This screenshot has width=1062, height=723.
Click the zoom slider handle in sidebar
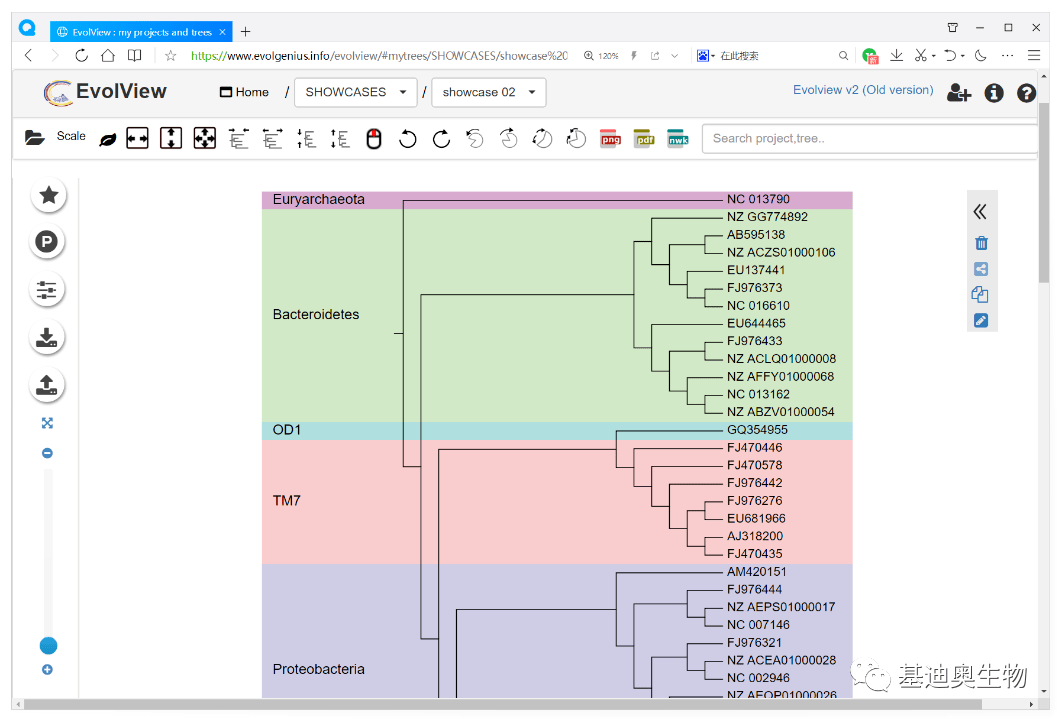click(48, 646)
